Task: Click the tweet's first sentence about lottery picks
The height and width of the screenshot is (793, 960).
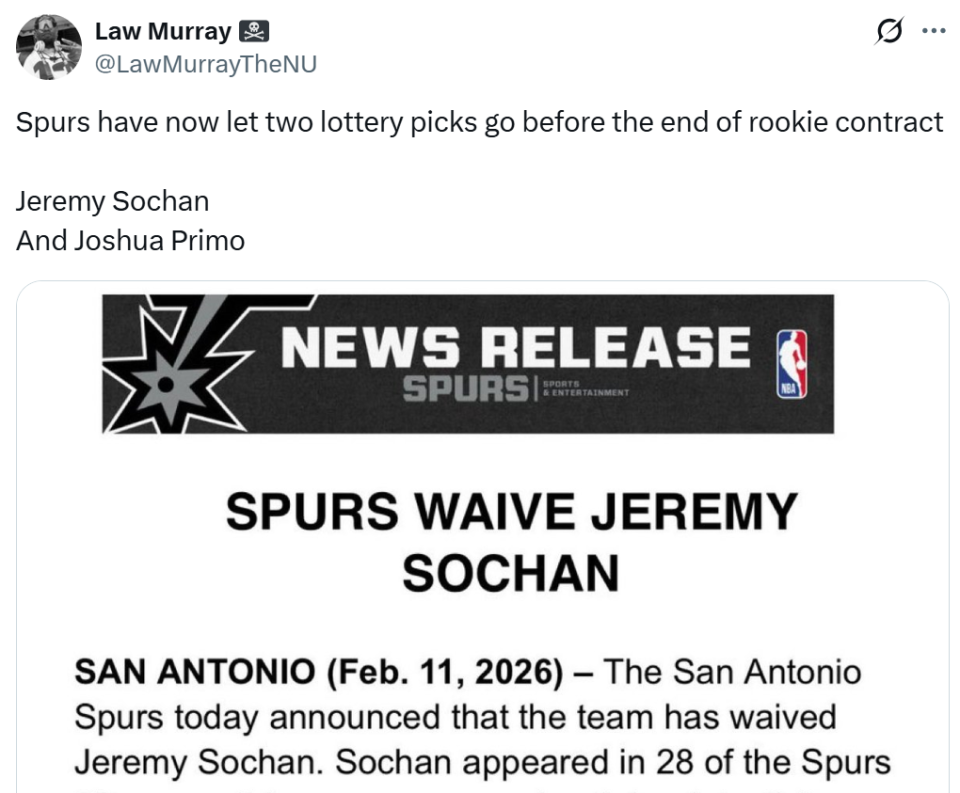Action: coord(479,122)
